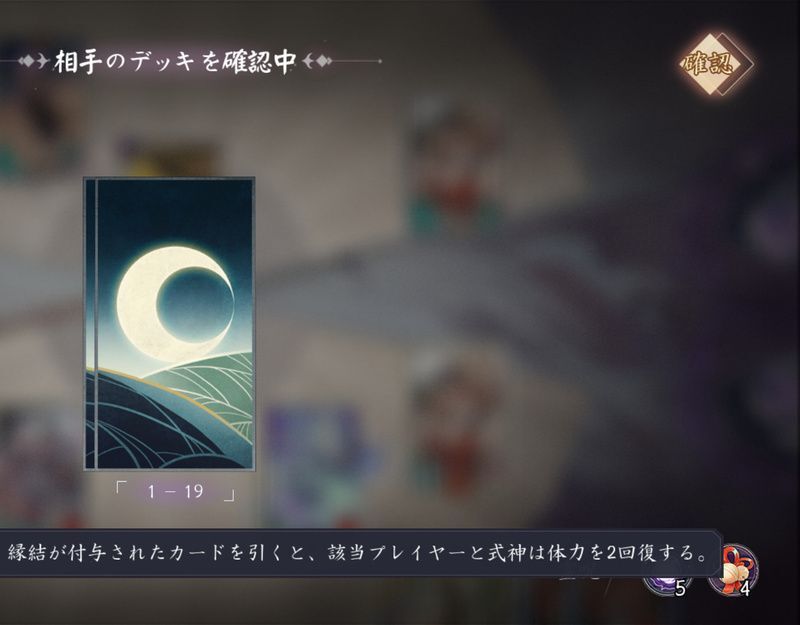Click the thin line extending from the header
Screen dimensions: 800x625
357,61
